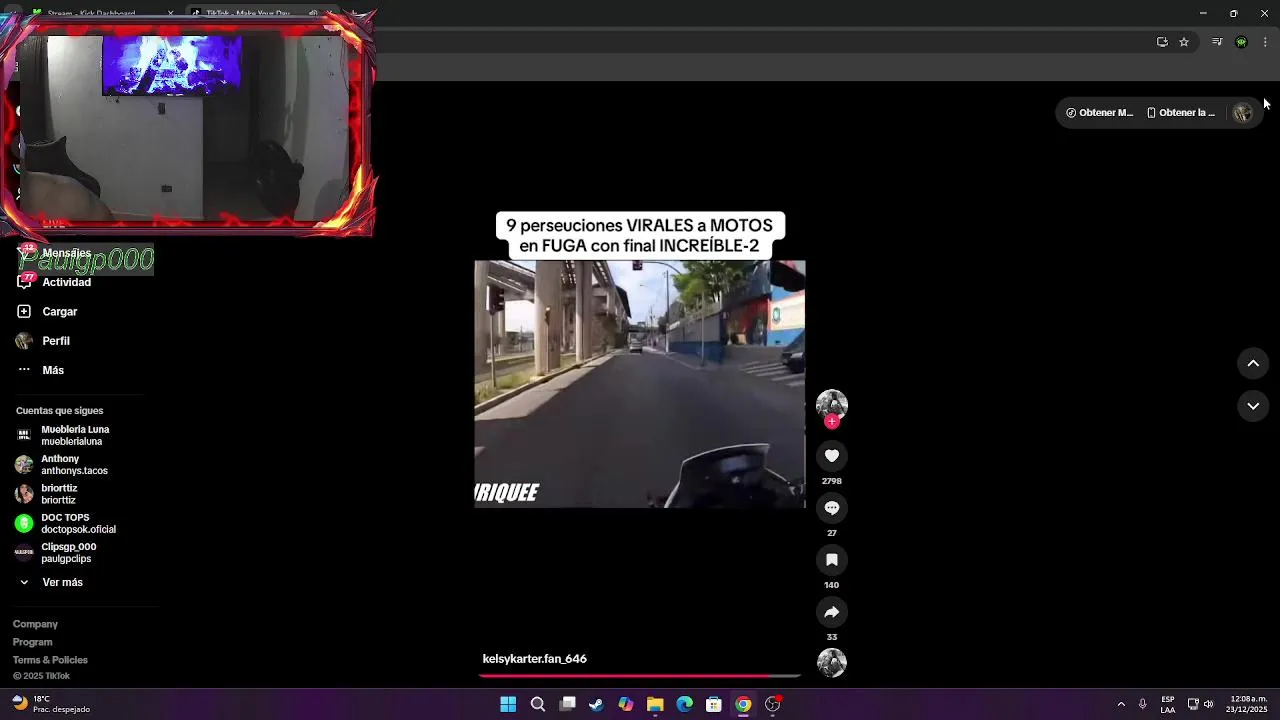
Task: Open Microsoft Edge from taskbar
Action: pos(684,704)
